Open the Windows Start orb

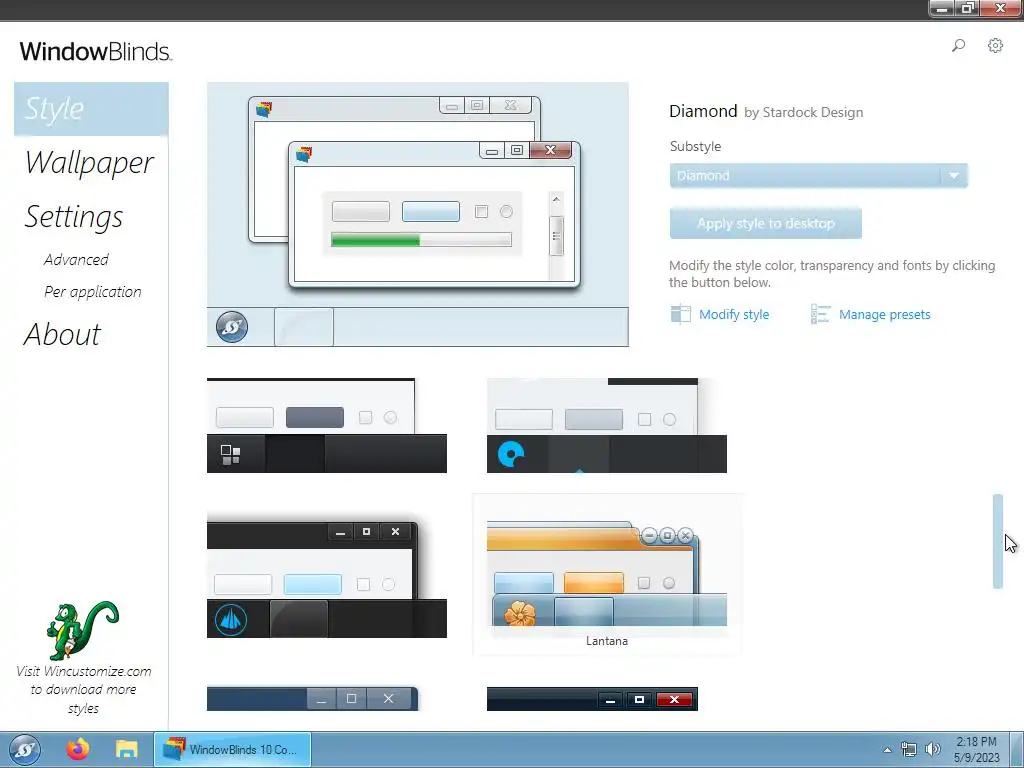(25, 750)
